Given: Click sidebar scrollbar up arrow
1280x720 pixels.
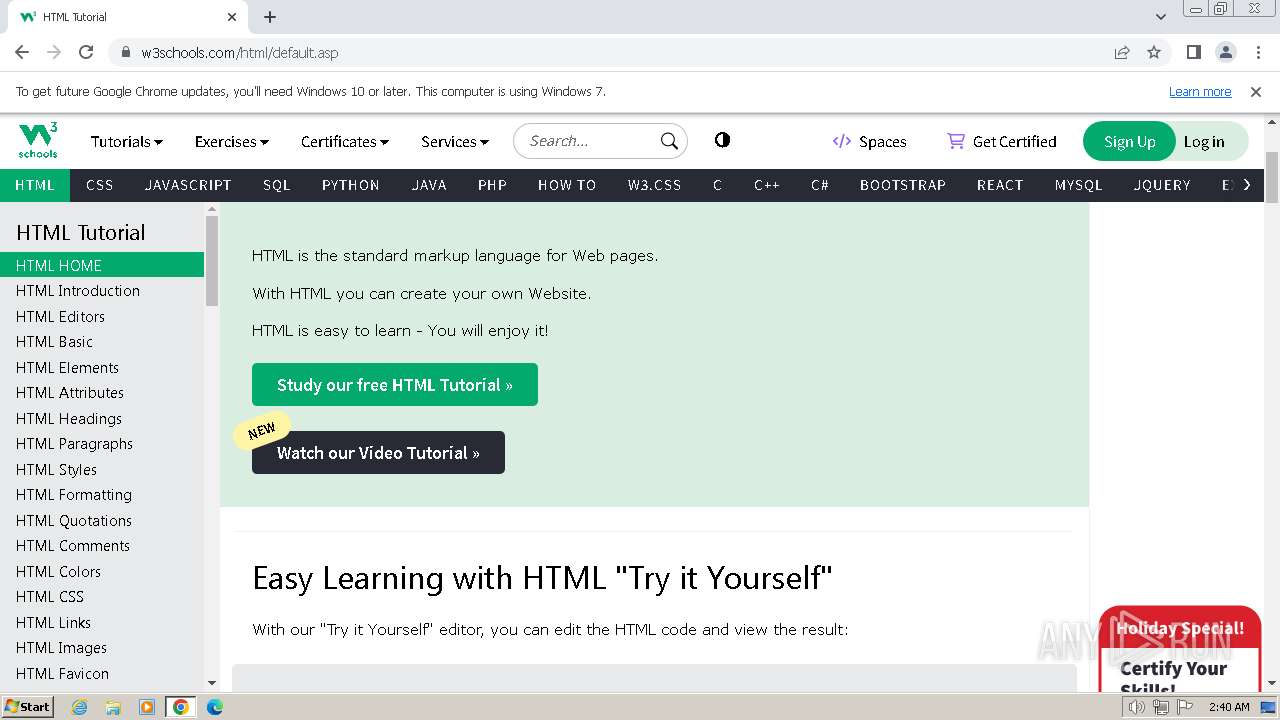Looking at the screenshot, I should tap(211, 209).
